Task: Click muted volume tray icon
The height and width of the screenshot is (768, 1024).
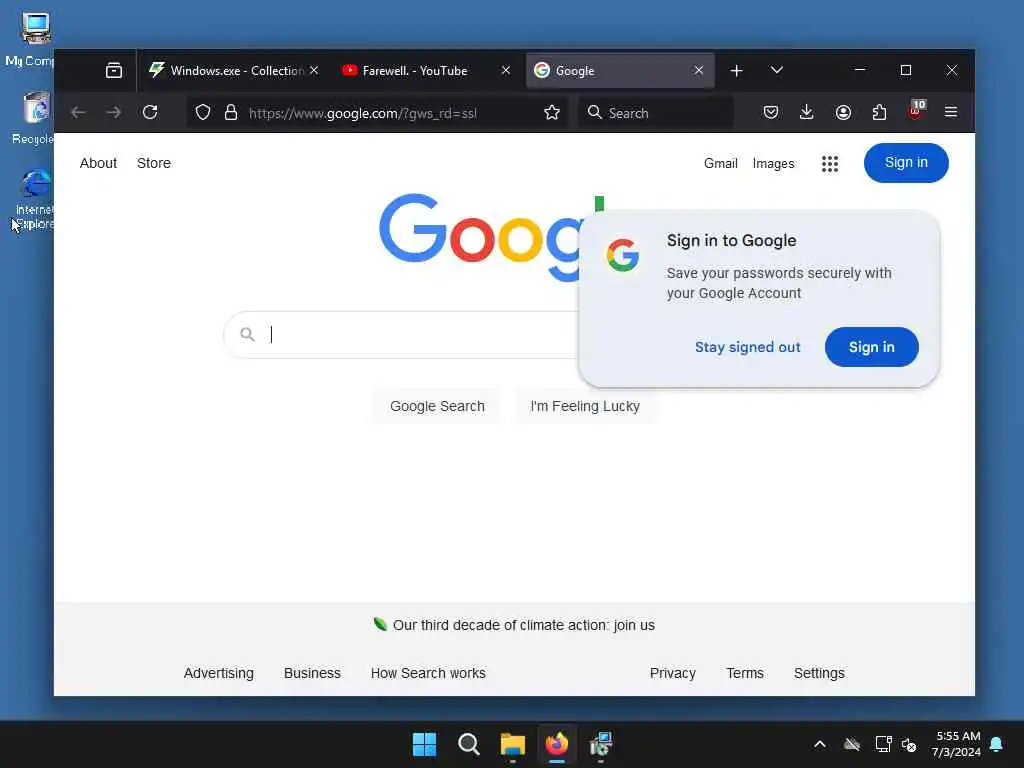Action: coord(908,744)
